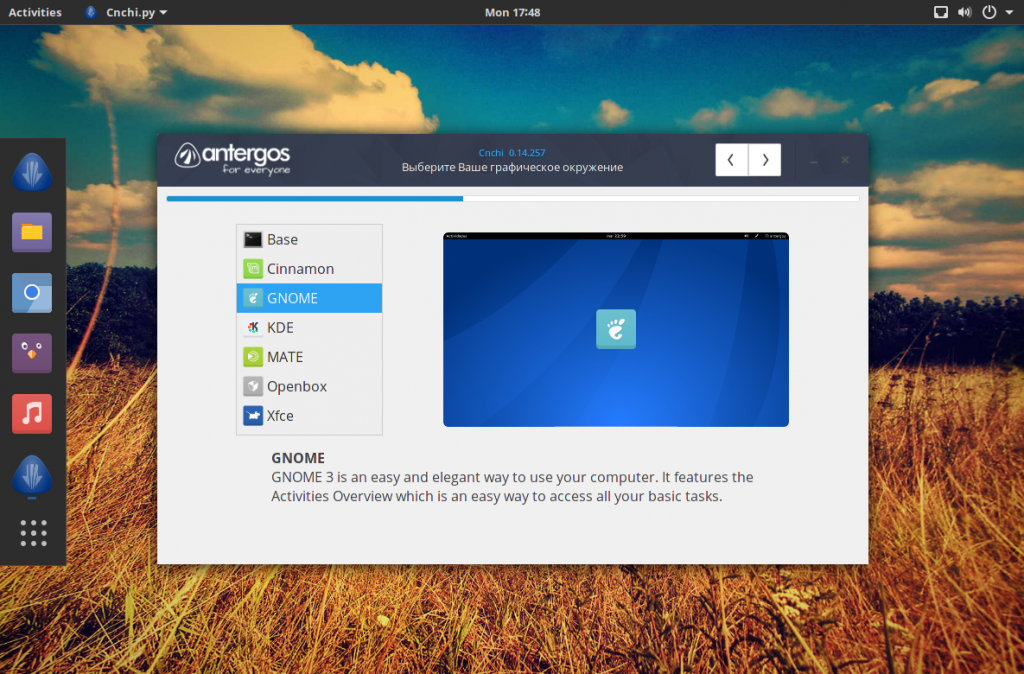Open the Activities overview
This screenshot has height=674, width=1024.
click(x=35, y=12)
